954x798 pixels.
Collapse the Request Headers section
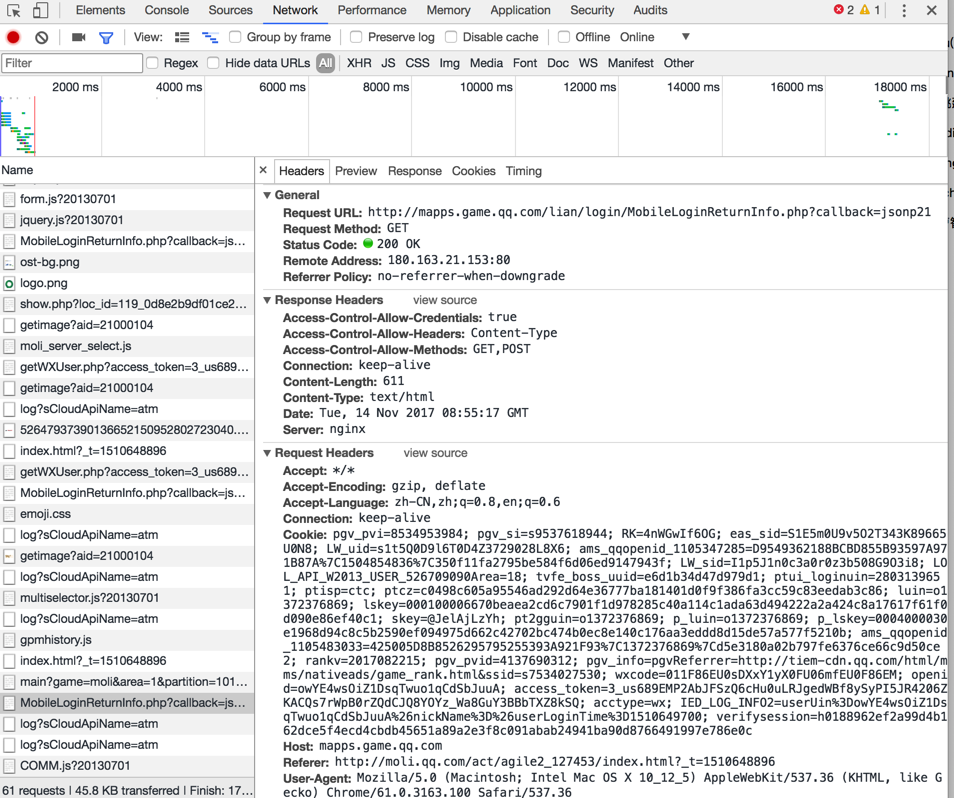(x=267, y=453)
